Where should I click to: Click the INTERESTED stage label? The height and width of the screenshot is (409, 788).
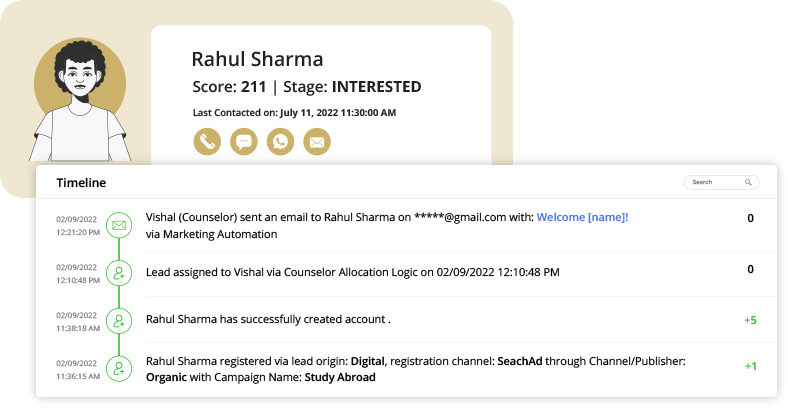coord(376,87)
